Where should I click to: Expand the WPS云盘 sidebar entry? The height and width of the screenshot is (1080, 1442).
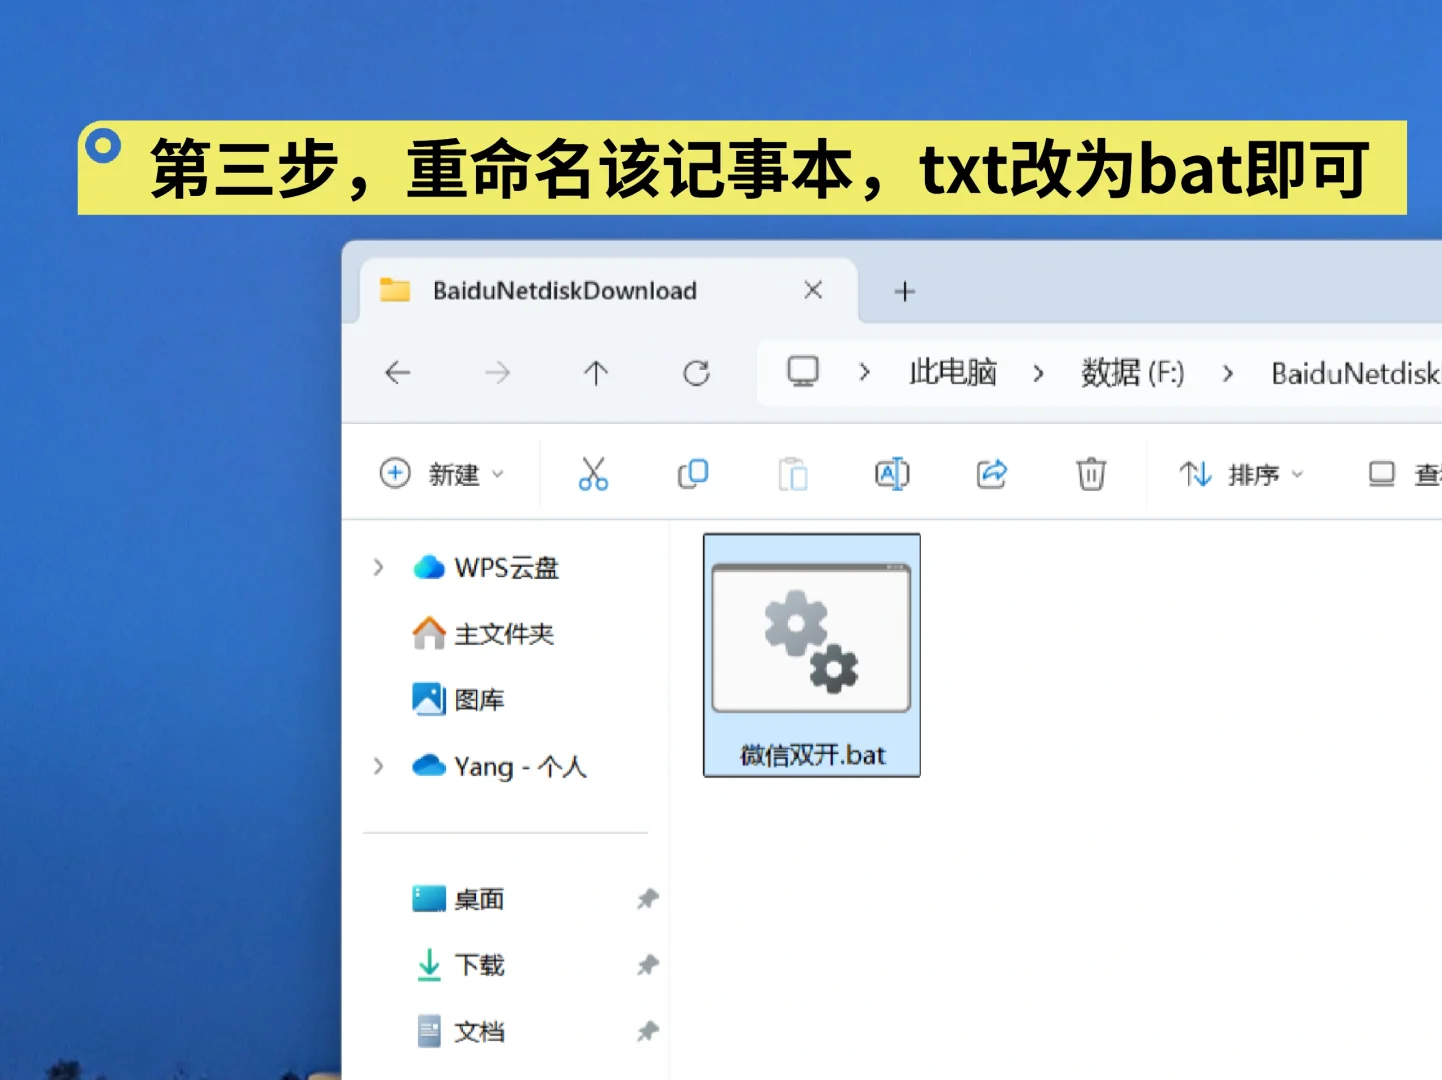coord(378,567)
